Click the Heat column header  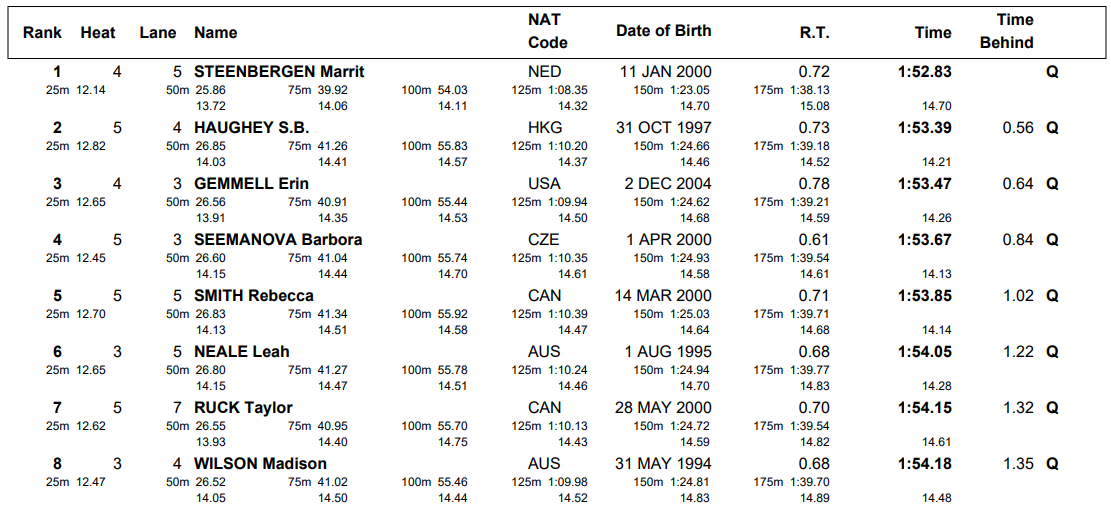98,33
